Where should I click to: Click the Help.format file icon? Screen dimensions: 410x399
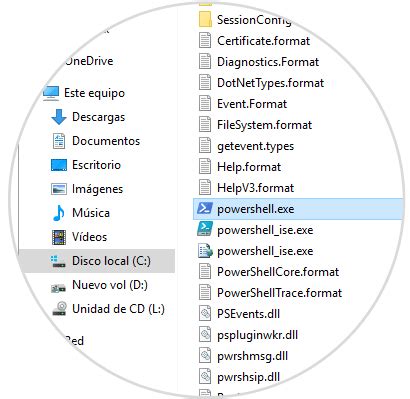[205, 167]
